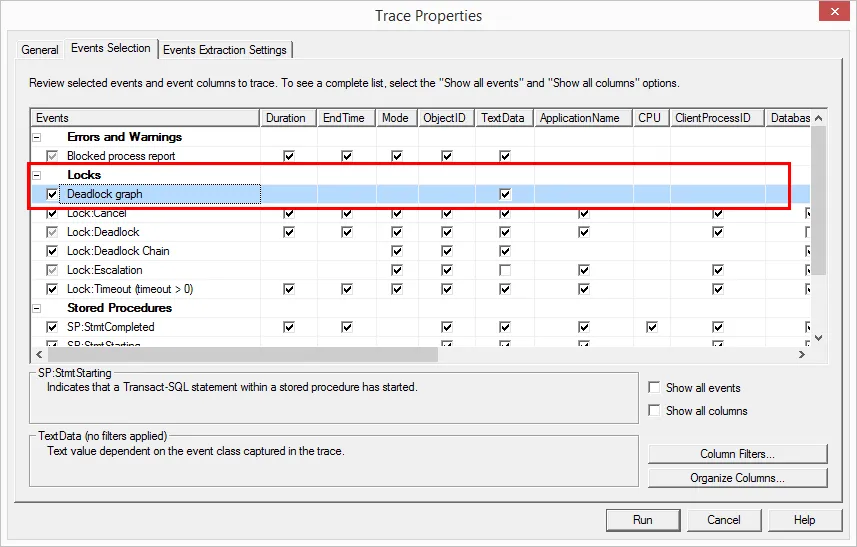Viewport: 857px width, 547px height.
Task: Uncheck the Deadlock graph event checkbox
Action: point(52,194)
